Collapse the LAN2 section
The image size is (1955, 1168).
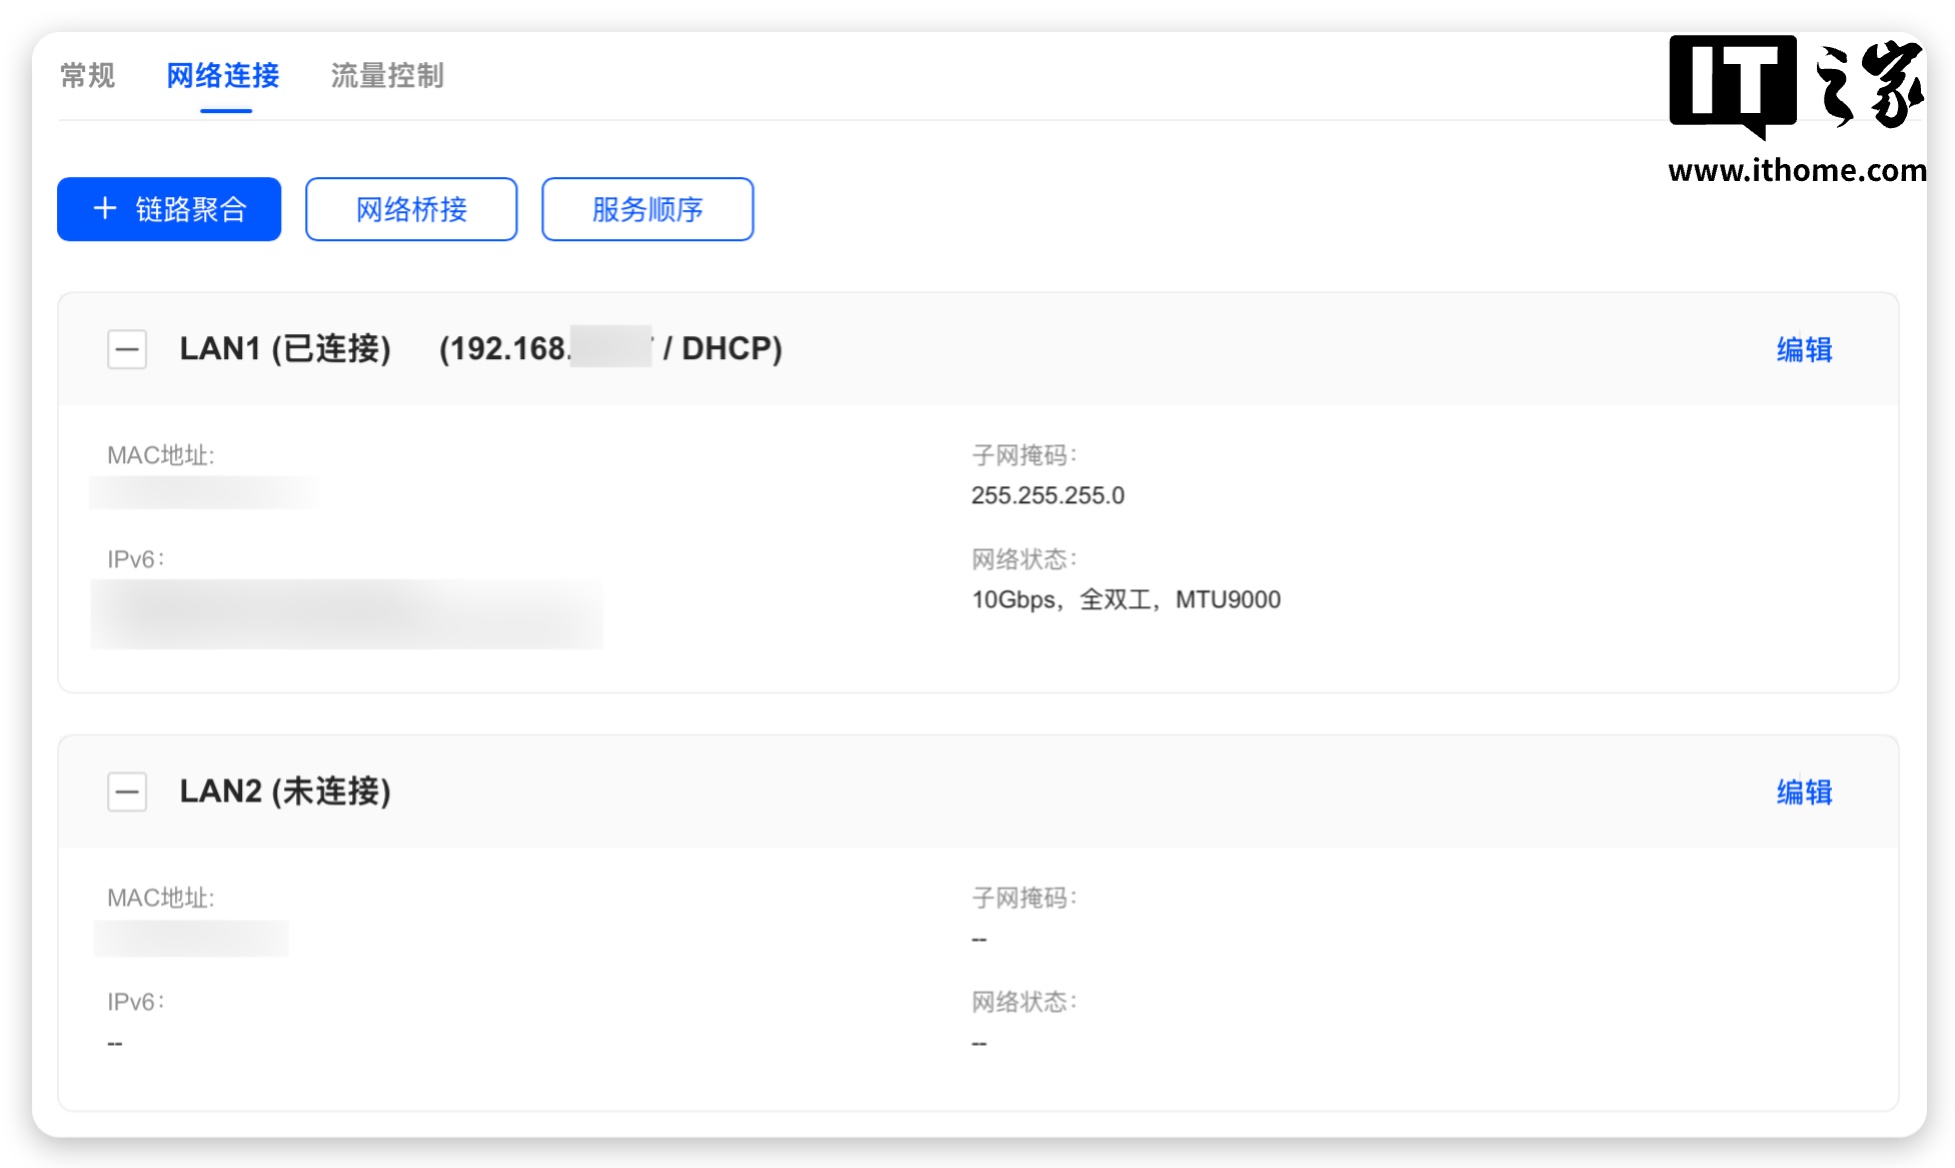pyautogui.click(x=127, y=792)
